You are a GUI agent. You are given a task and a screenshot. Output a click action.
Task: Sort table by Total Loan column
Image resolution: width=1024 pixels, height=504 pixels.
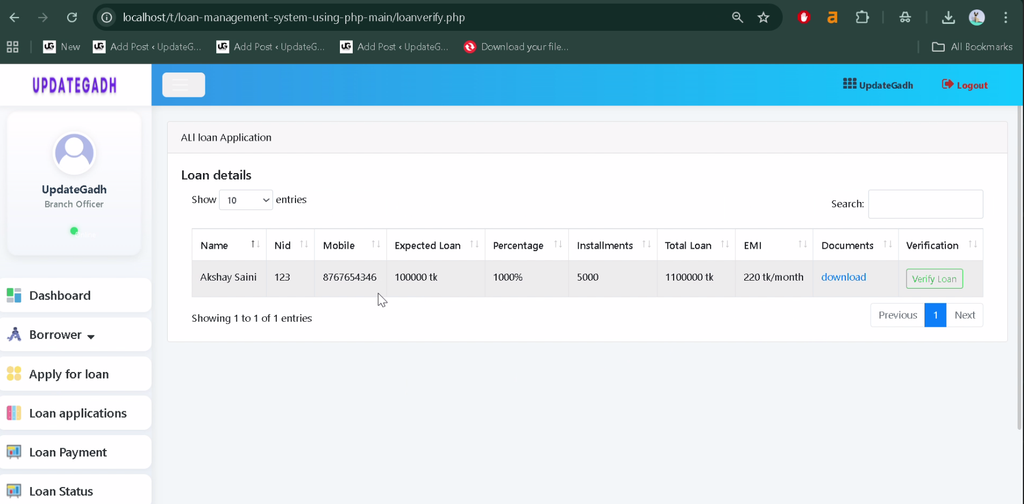tap(696, 245)
